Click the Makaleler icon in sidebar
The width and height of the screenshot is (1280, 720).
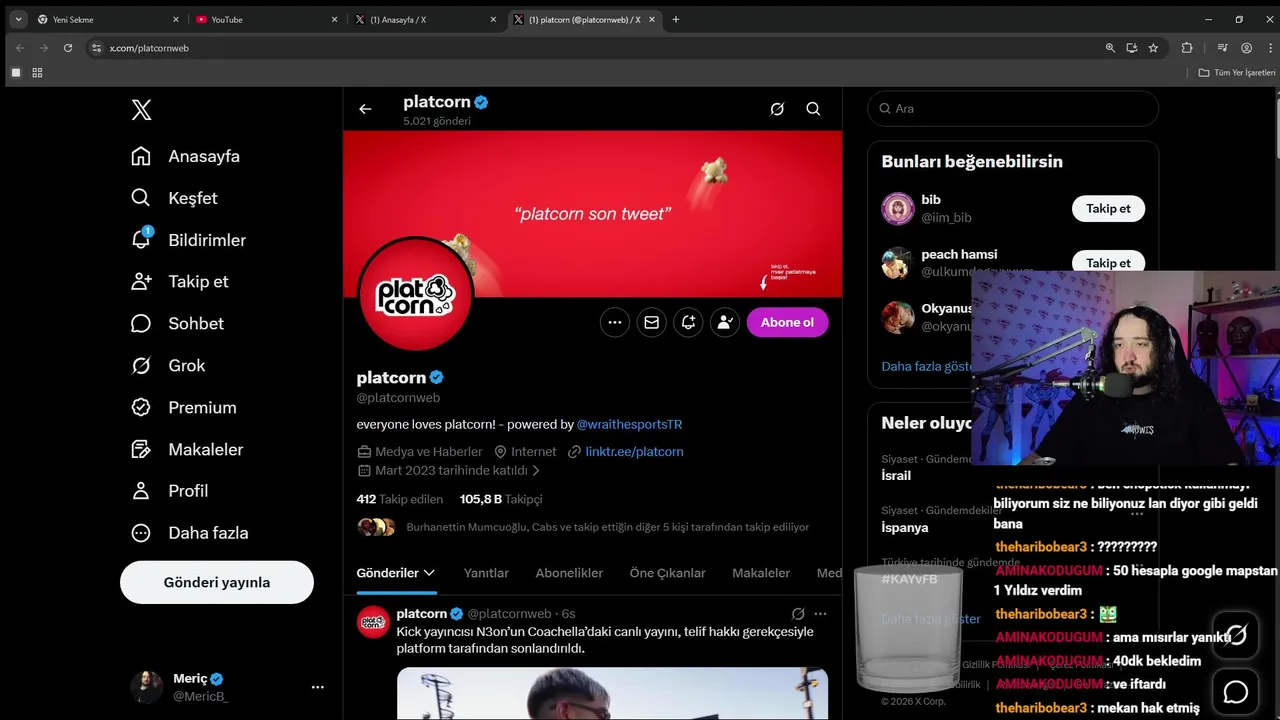(141, 449)
